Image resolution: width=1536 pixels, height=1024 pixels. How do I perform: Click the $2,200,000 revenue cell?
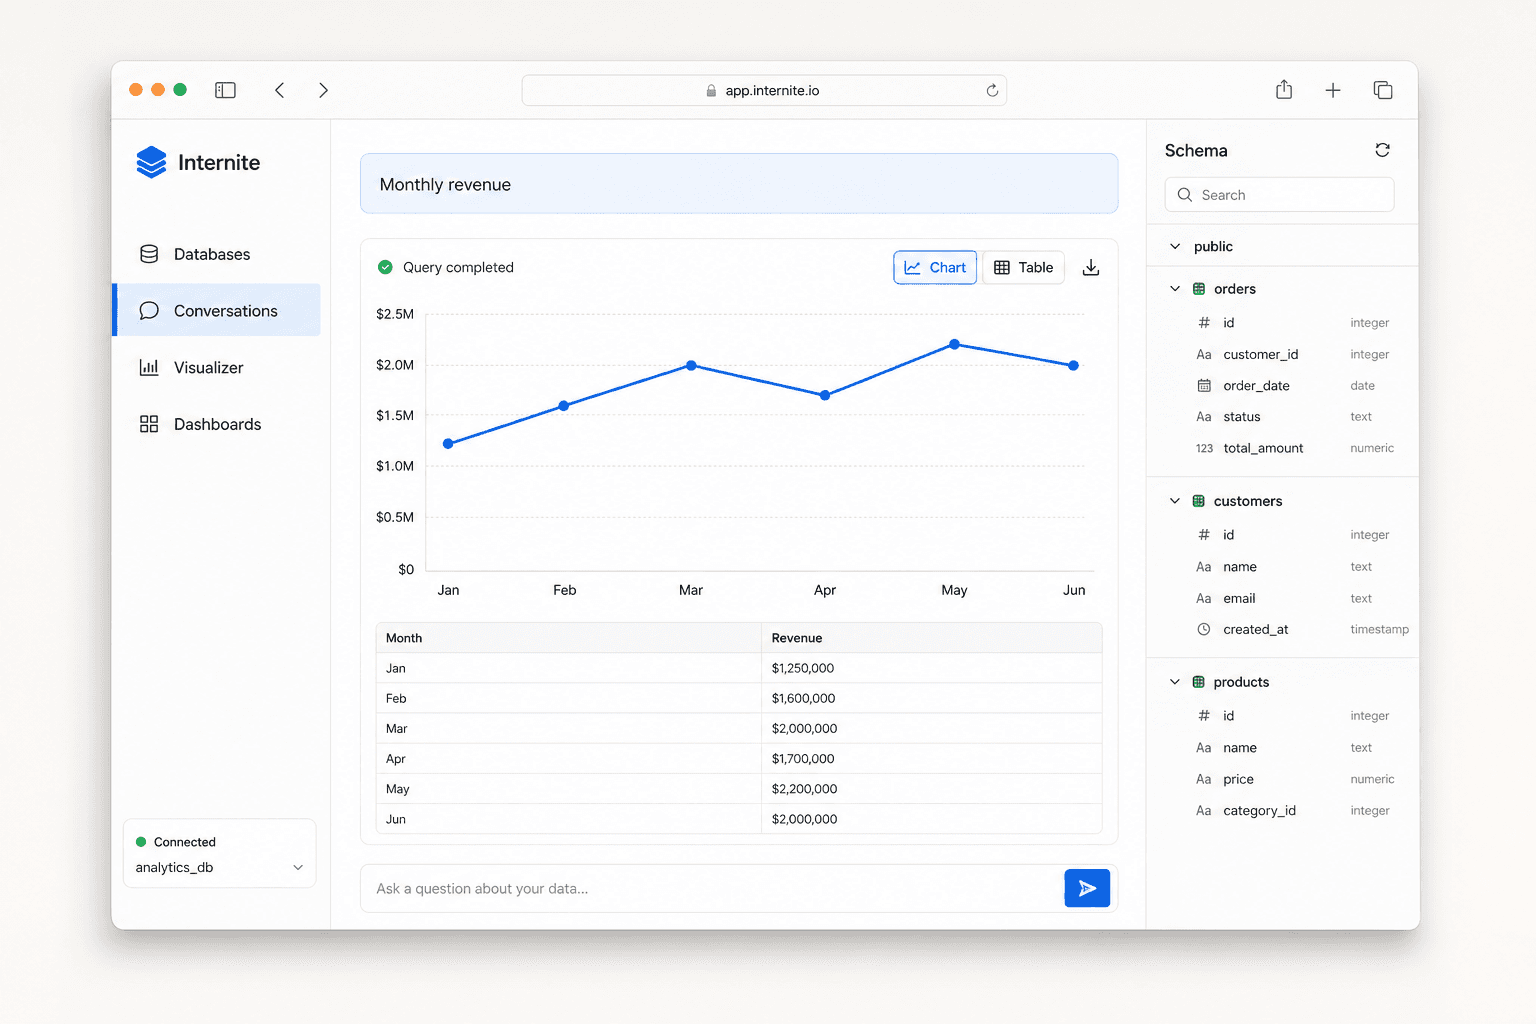(x=931, y=789)
